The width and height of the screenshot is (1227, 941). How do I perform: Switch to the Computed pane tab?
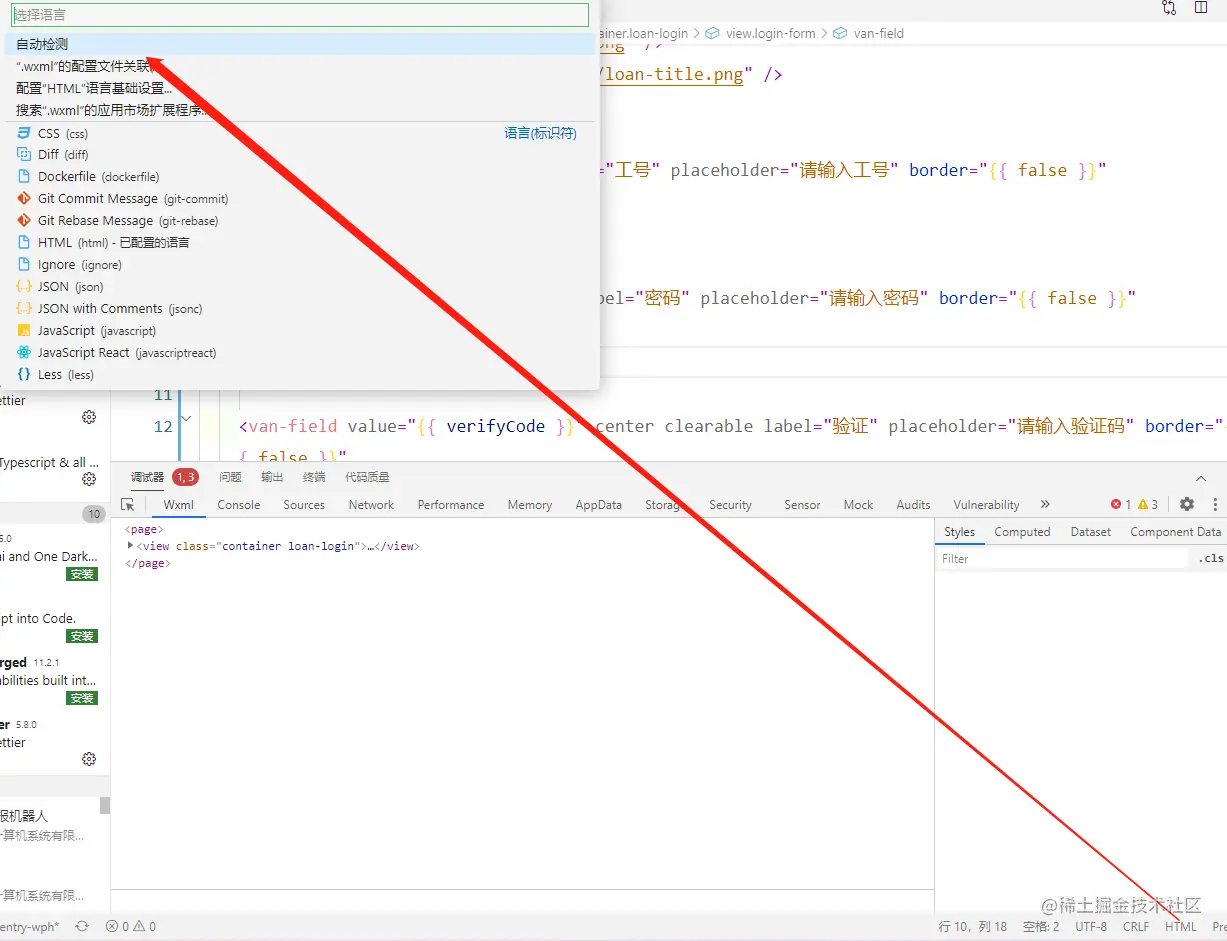click(x=1022, y=532)
